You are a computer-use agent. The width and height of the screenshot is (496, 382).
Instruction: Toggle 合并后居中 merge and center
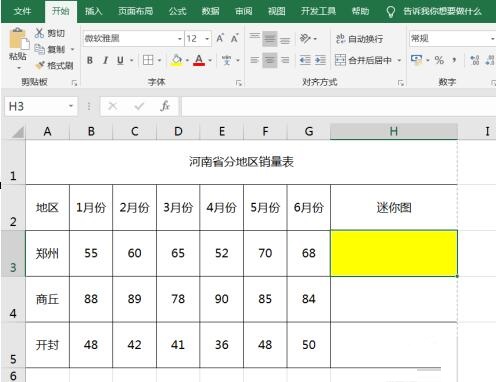pyautogui.click(x=363, y=60)
